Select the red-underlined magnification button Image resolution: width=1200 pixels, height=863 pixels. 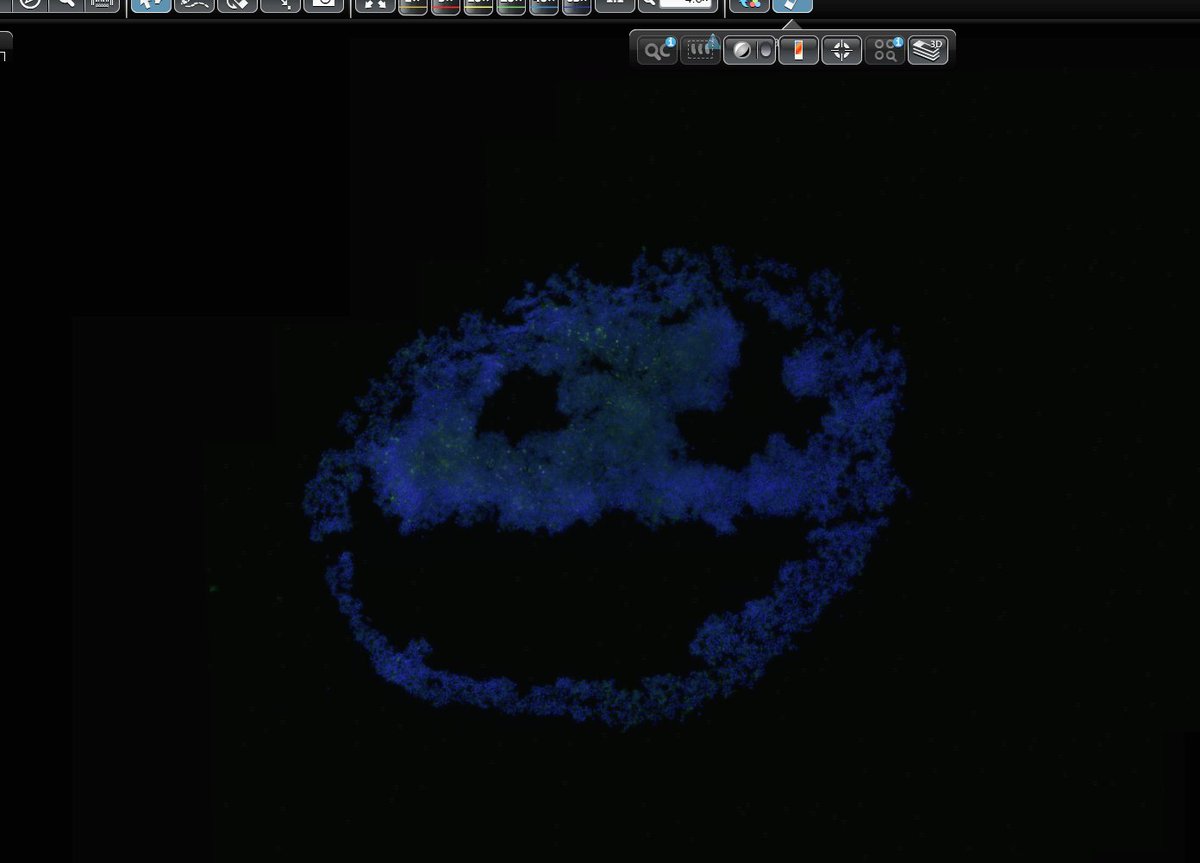(x=445, y=5)
